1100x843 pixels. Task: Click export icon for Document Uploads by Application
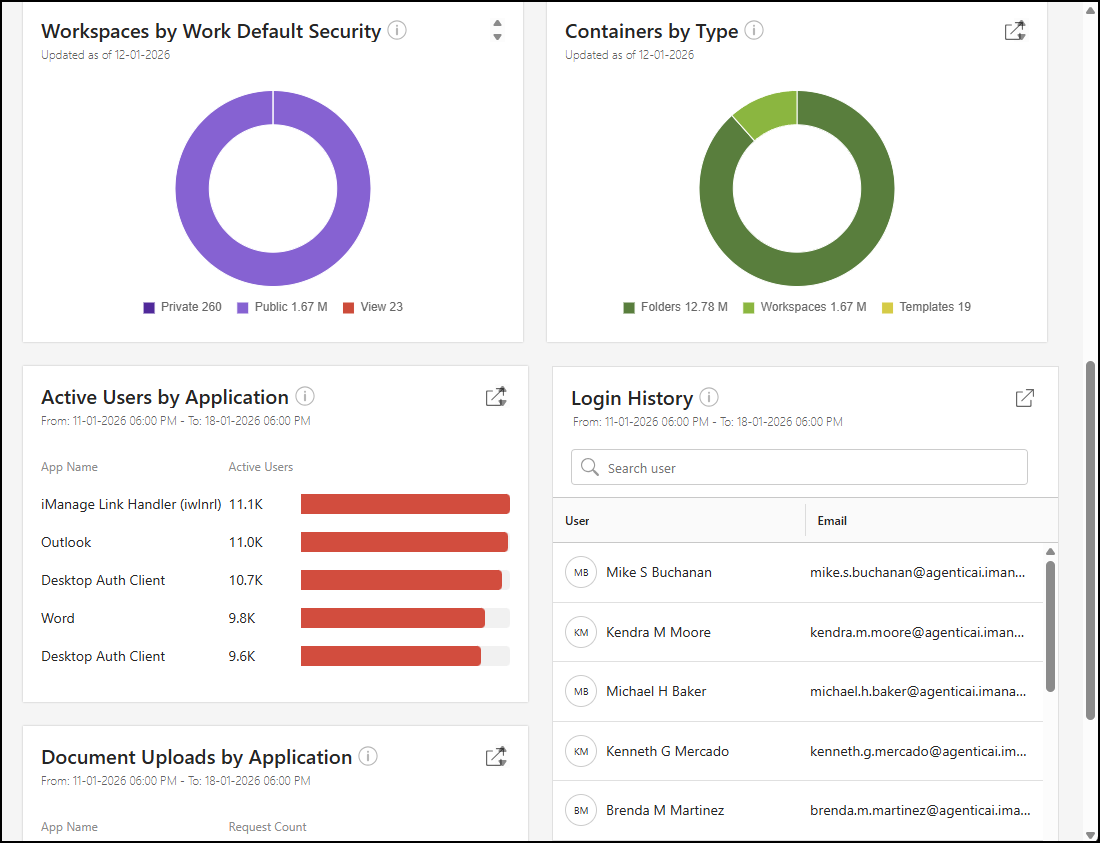tap(496, 757)
